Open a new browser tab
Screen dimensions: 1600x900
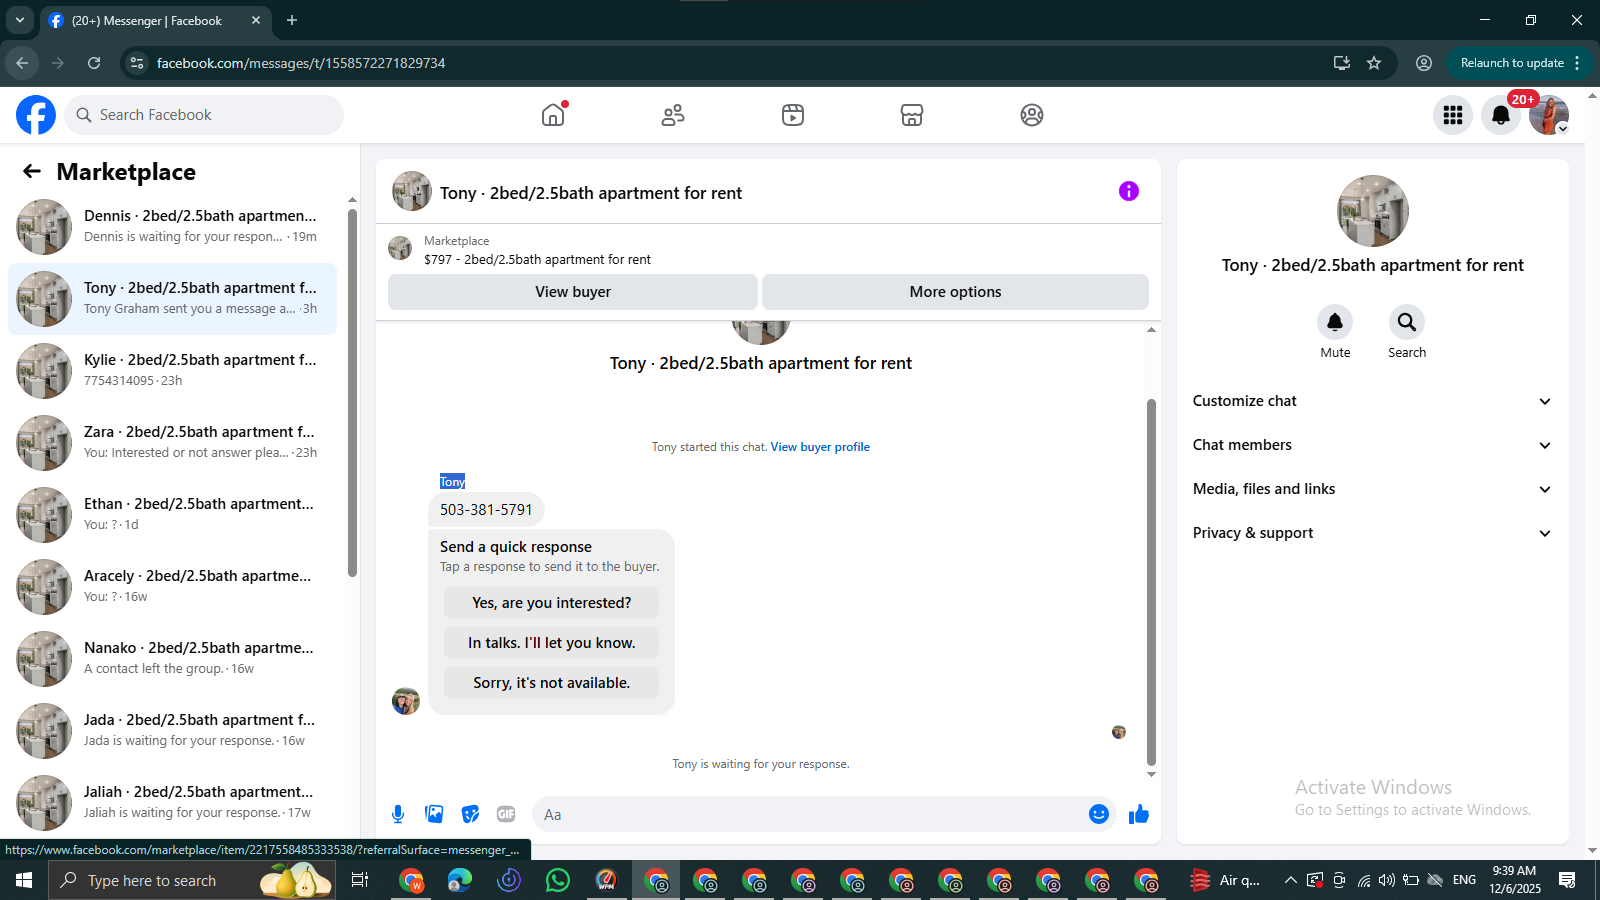point(292,20)
